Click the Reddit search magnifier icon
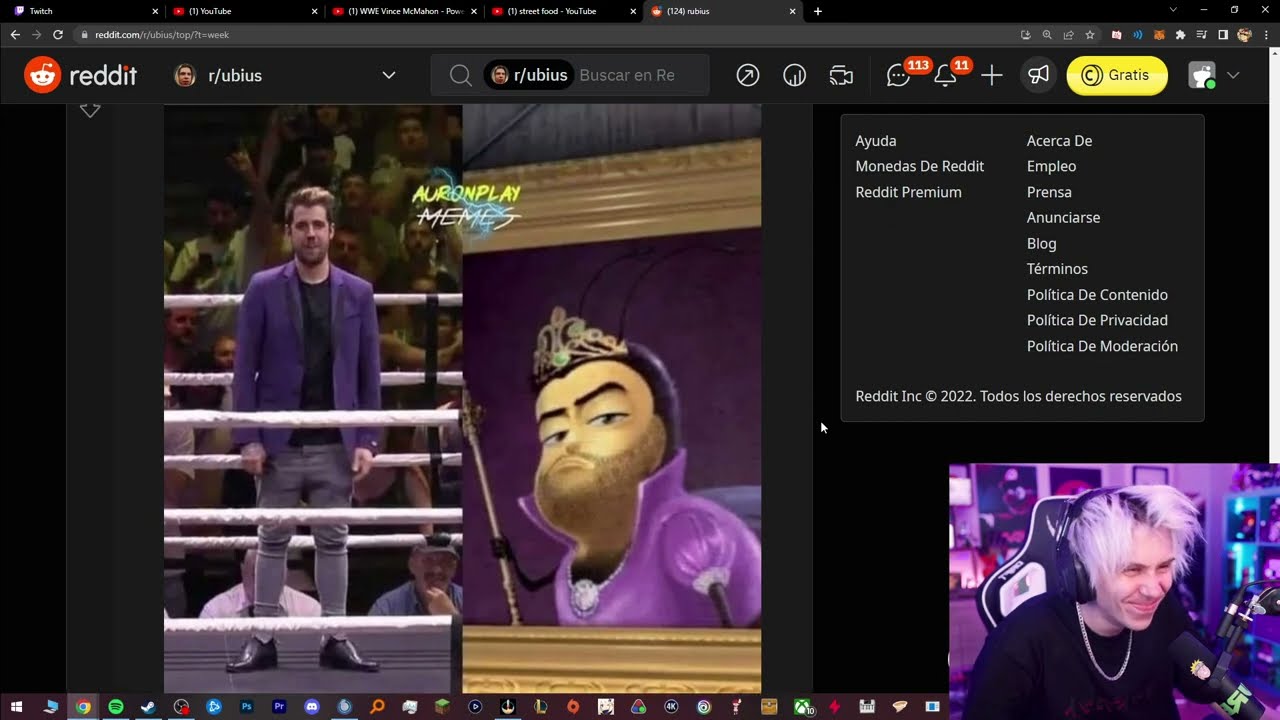Image resolution: width=1280 pixels, height=720 pixels. [x=460, y=75]
